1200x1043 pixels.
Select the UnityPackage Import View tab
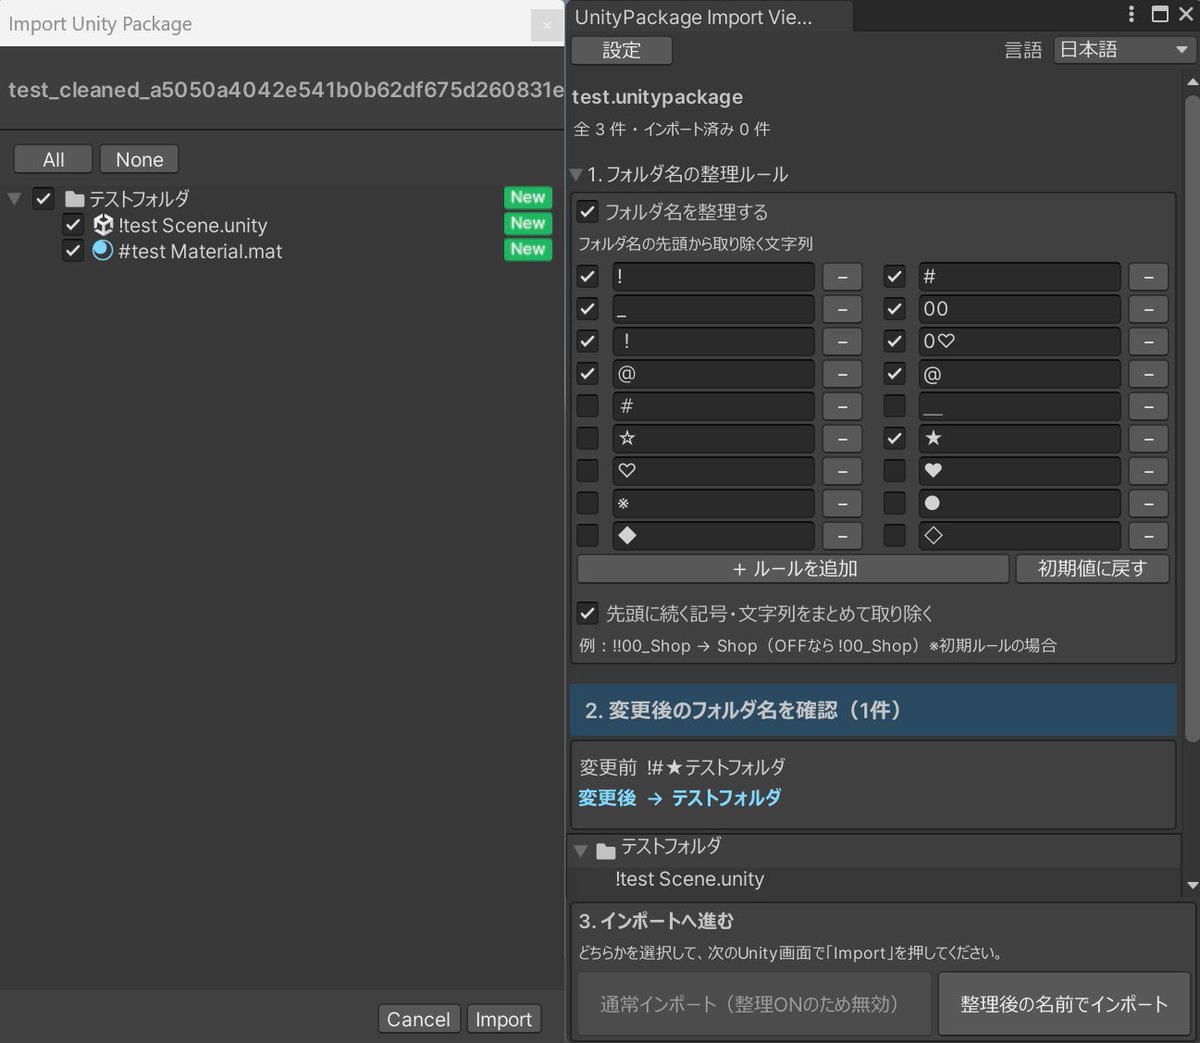point(708,17)
